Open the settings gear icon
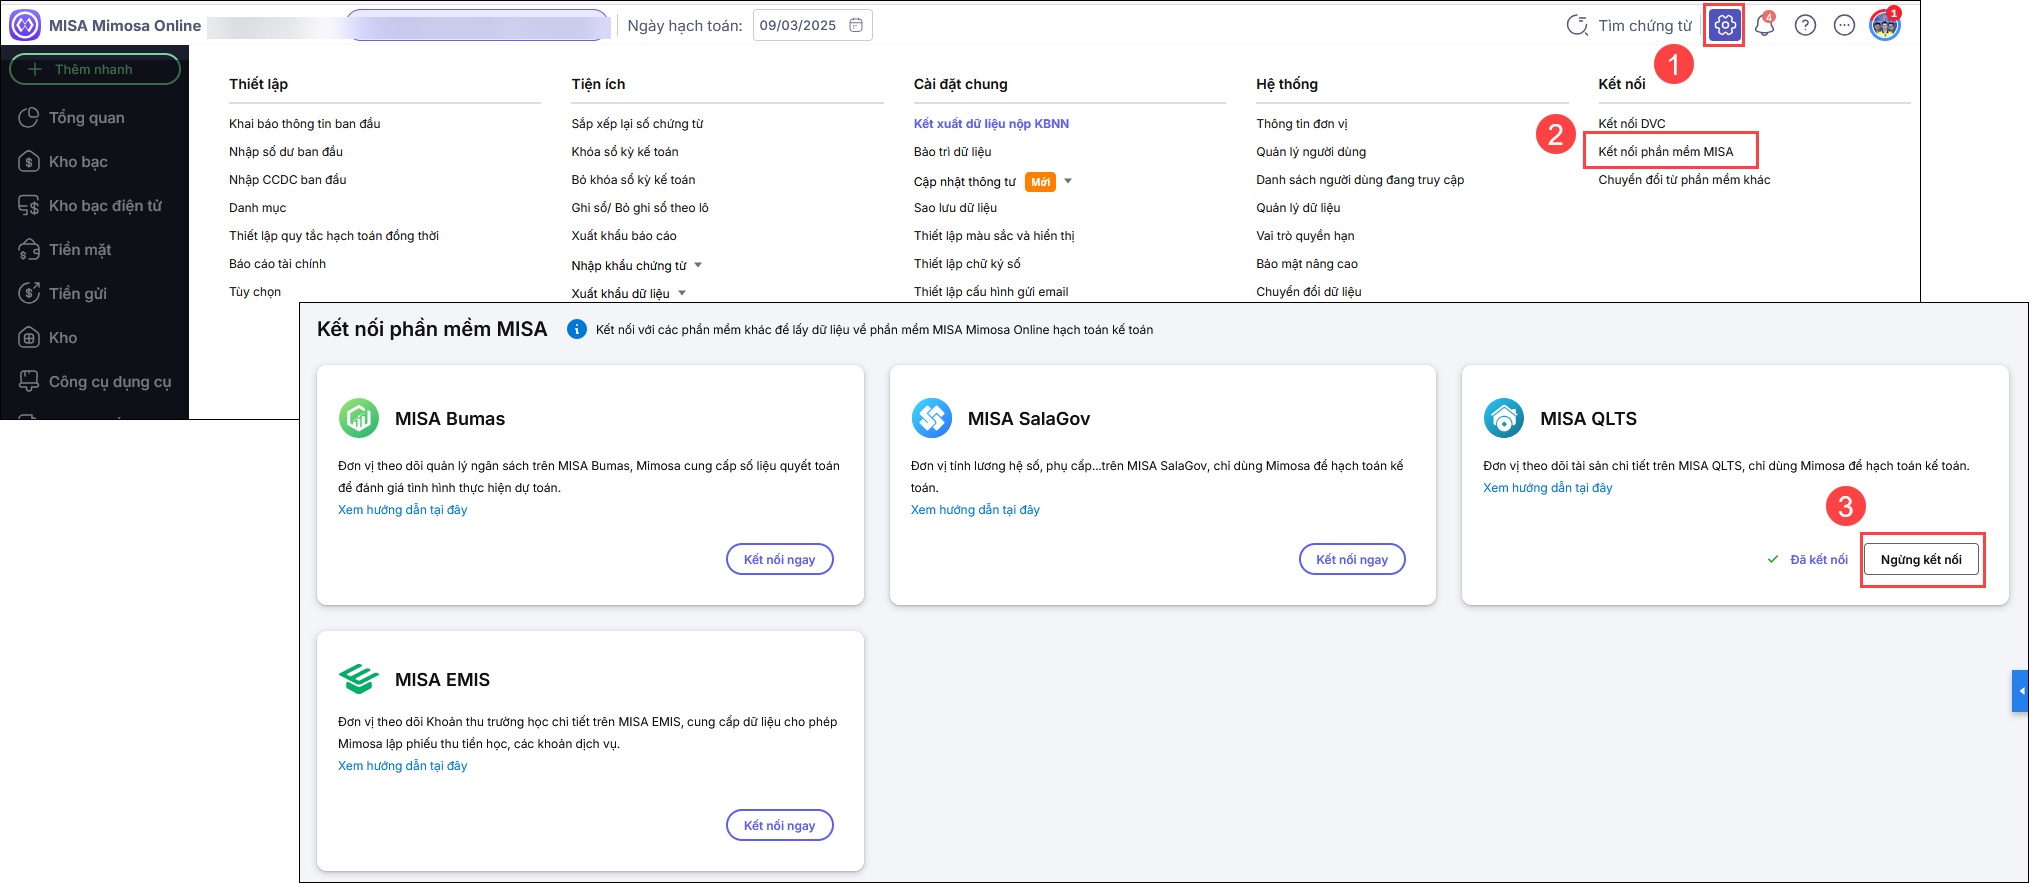Image resolution: width=2029 pixels, height=883 pixels. click(x=1725, y=26)
